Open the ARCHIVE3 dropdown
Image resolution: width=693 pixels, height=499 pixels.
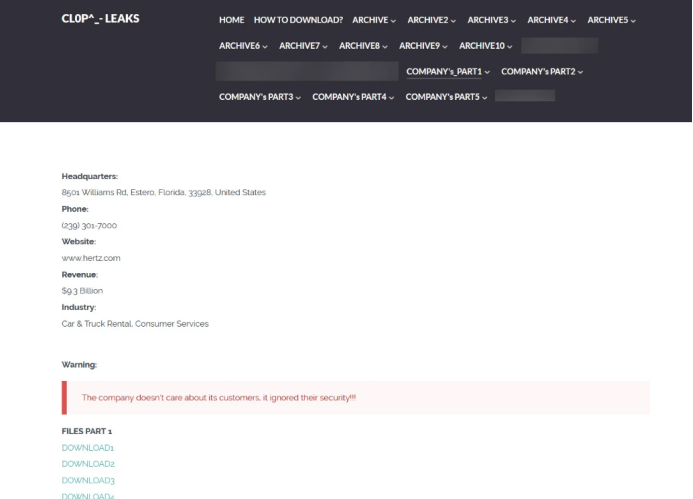[492, 20]
